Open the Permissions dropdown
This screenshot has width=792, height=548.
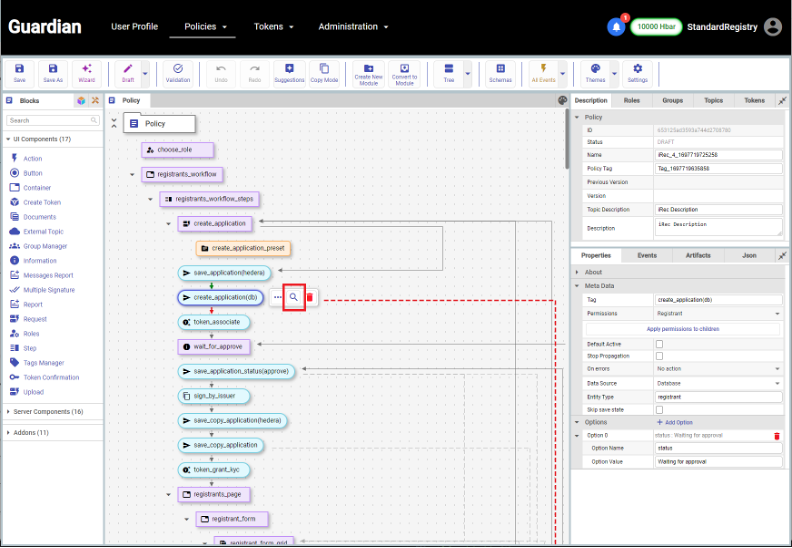[718, 313]
